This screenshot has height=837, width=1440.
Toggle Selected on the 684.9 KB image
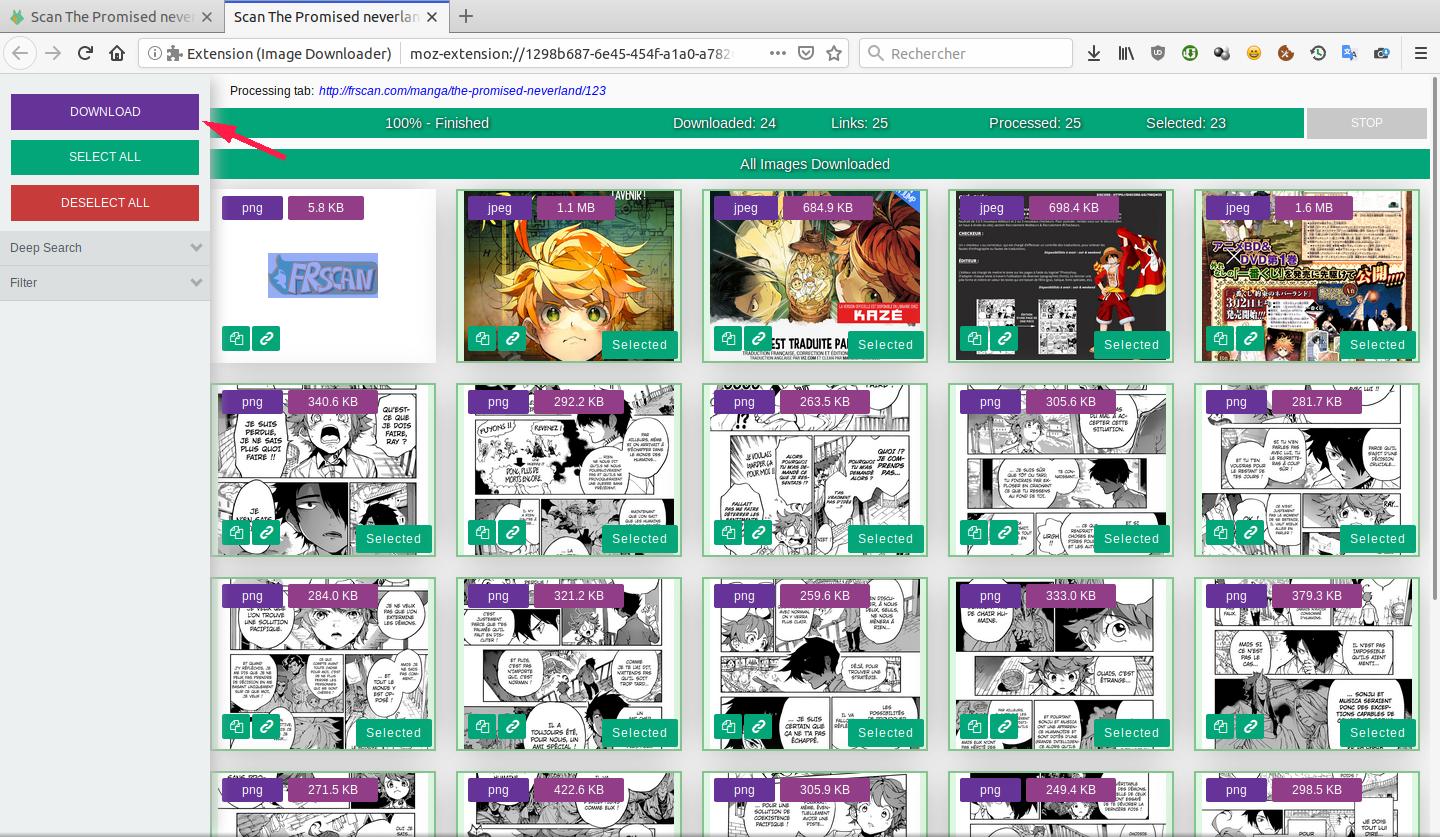tap(886, 344)
